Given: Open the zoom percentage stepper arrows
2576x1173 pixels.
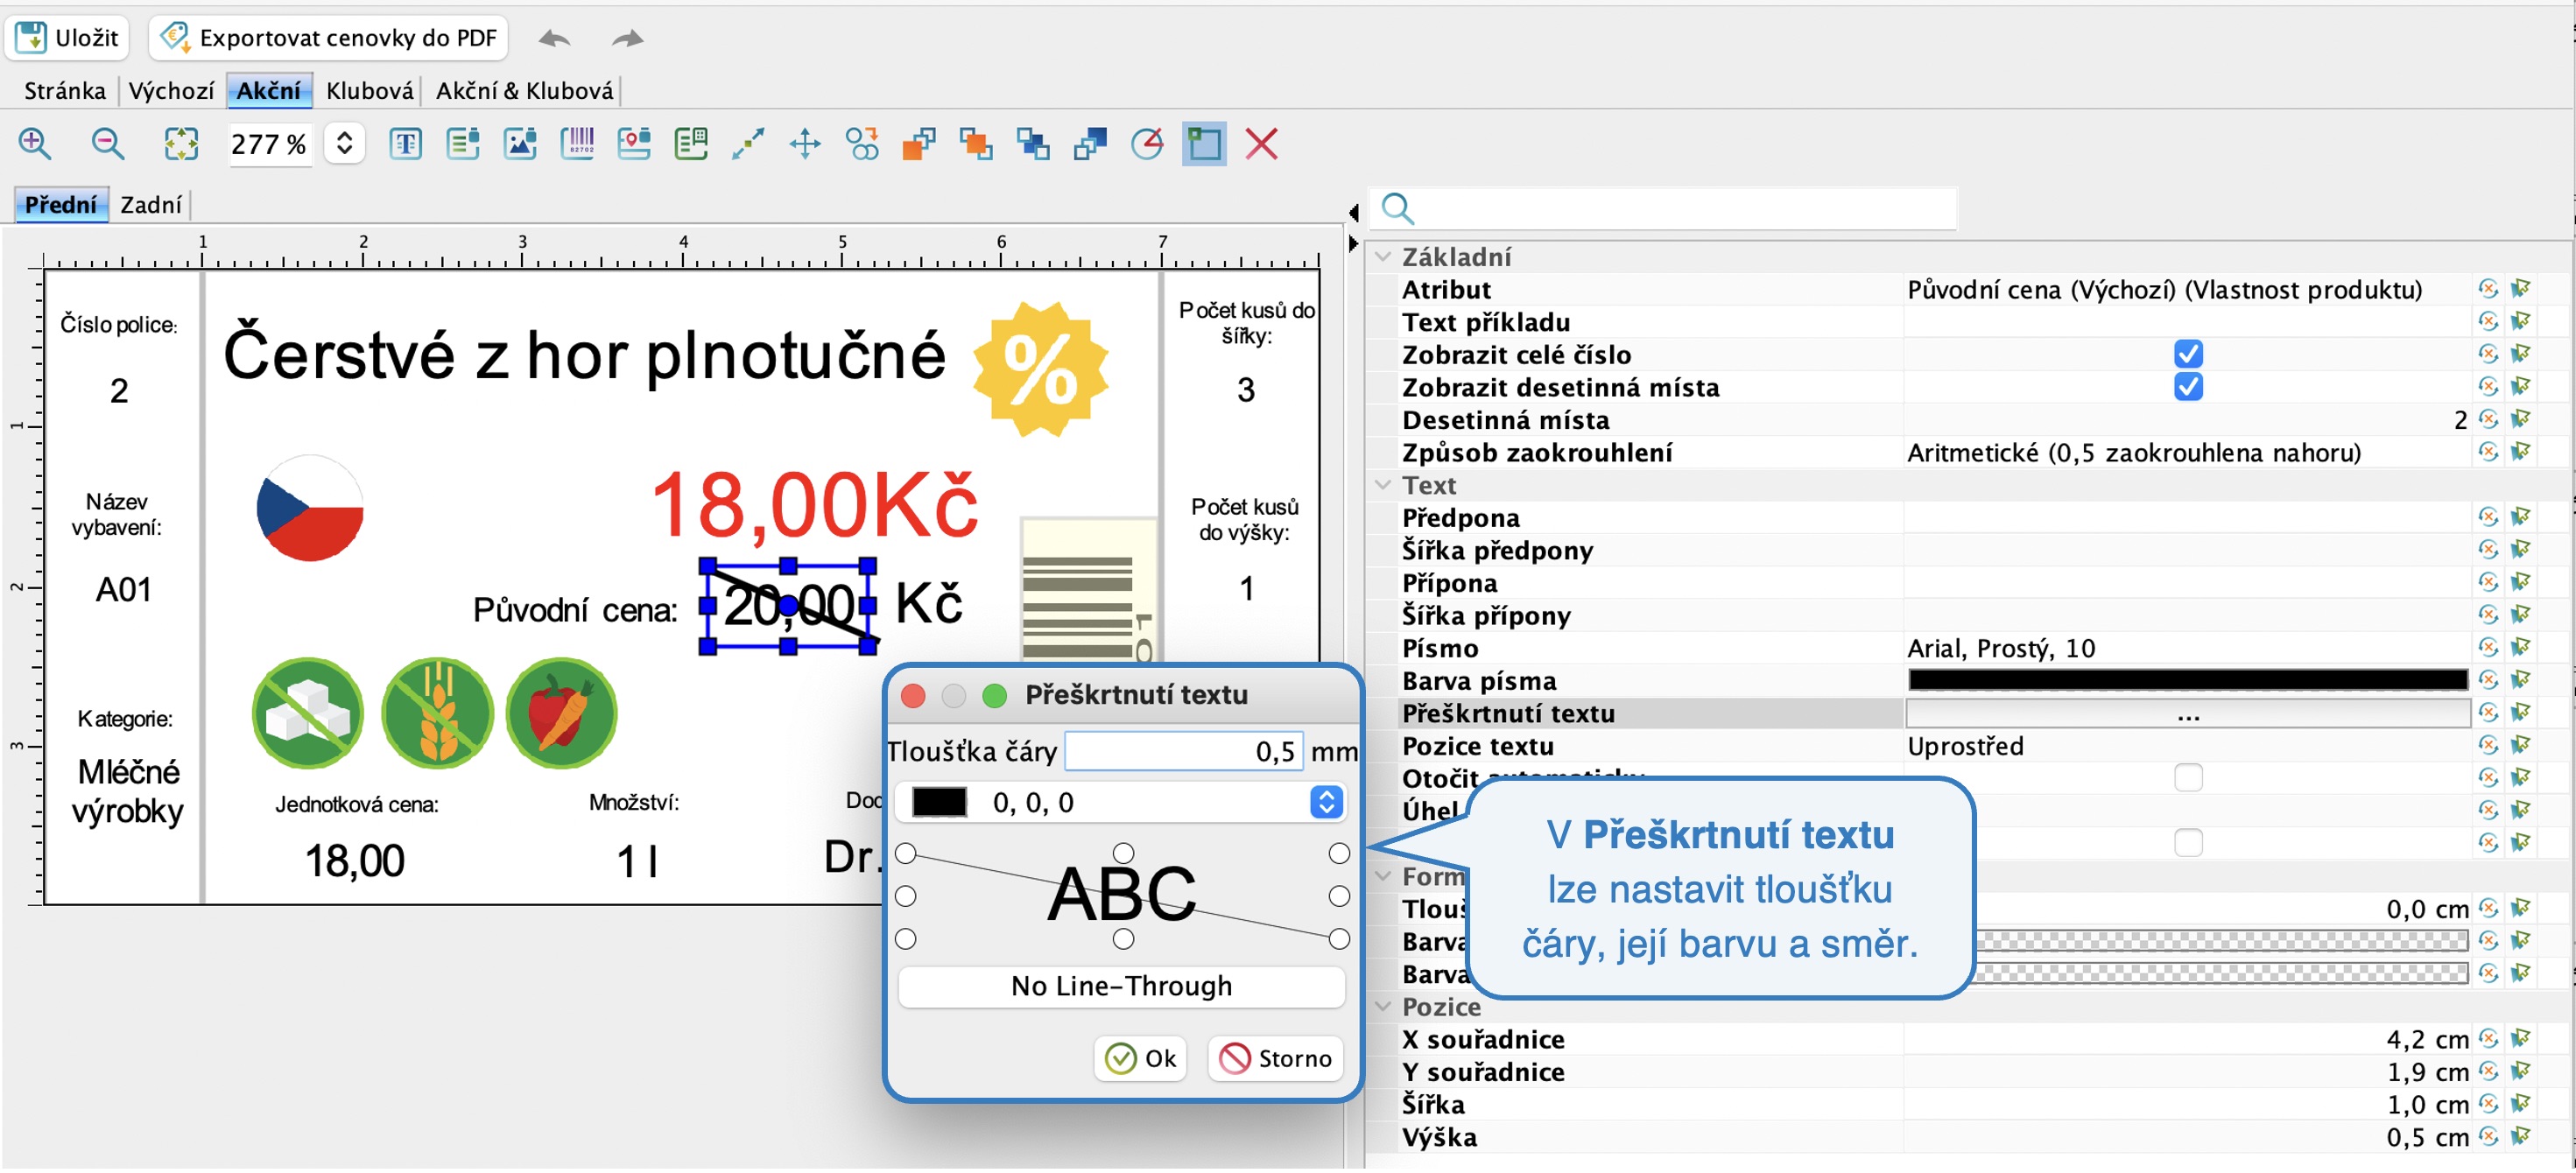Looking at the screenshot, I should click(344, 144).
